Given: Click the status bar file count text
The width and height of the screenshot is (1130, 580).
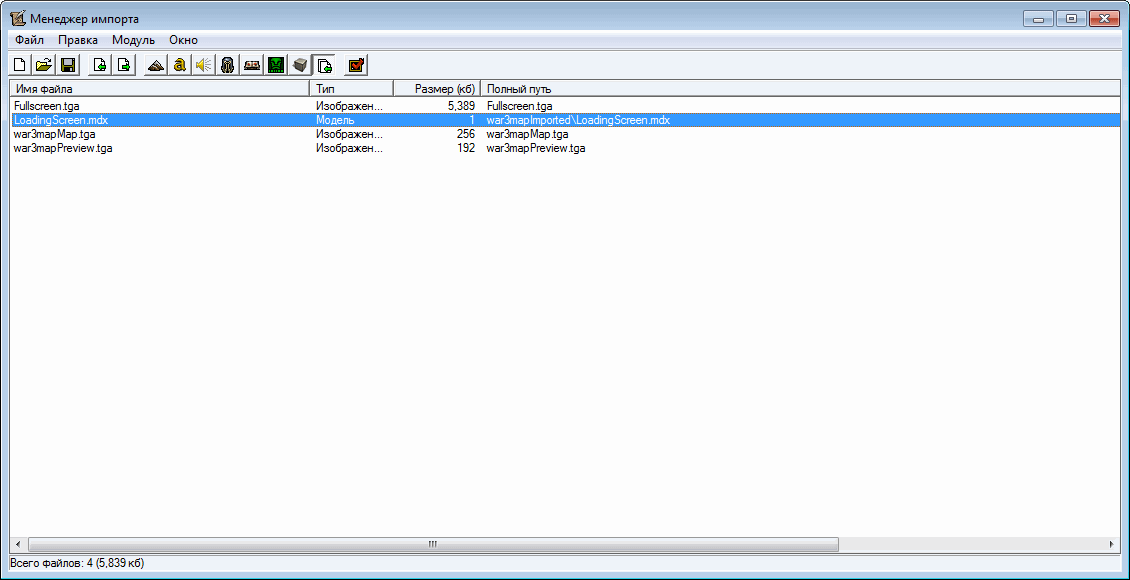Looking at the screenshot, I should (78, 562).
